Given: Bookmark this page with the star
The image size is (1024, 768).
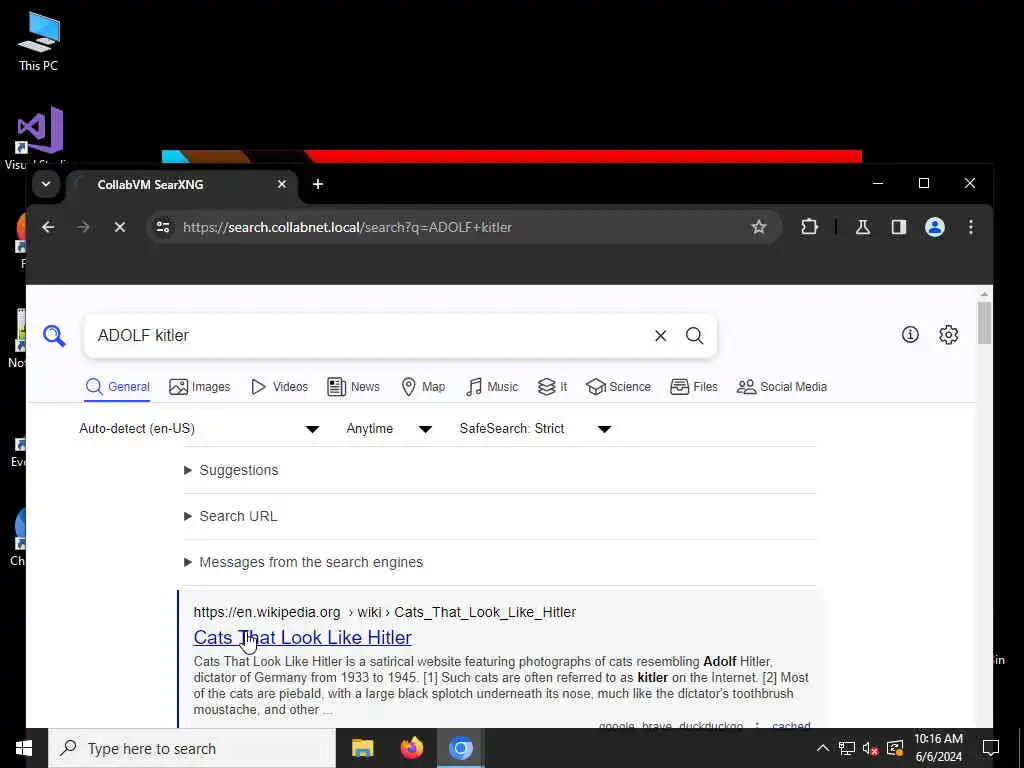Looking at the screenshot, I should pyautogui.click(x=758, y=227).
